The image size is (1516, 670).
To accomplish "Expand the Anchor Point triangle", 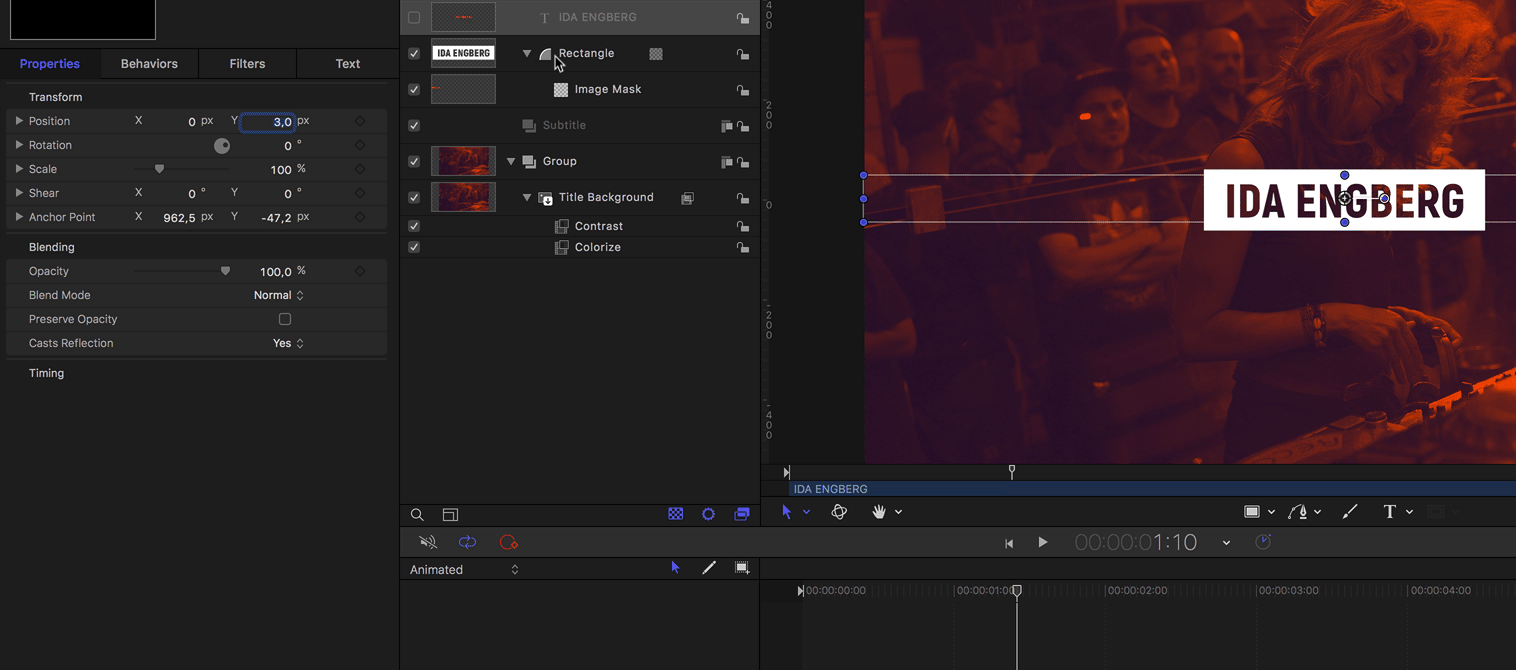I will coord(18,216).
